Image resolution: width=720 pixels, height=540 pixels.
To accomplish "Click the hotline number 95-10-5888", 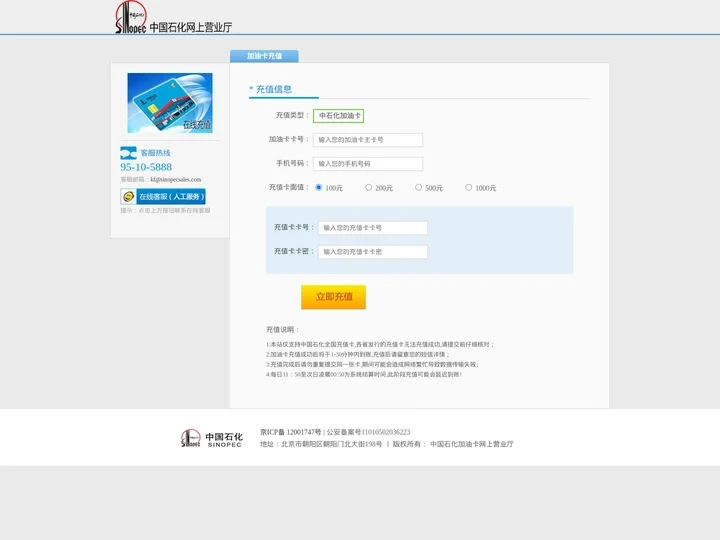I will tap(146, 167).
